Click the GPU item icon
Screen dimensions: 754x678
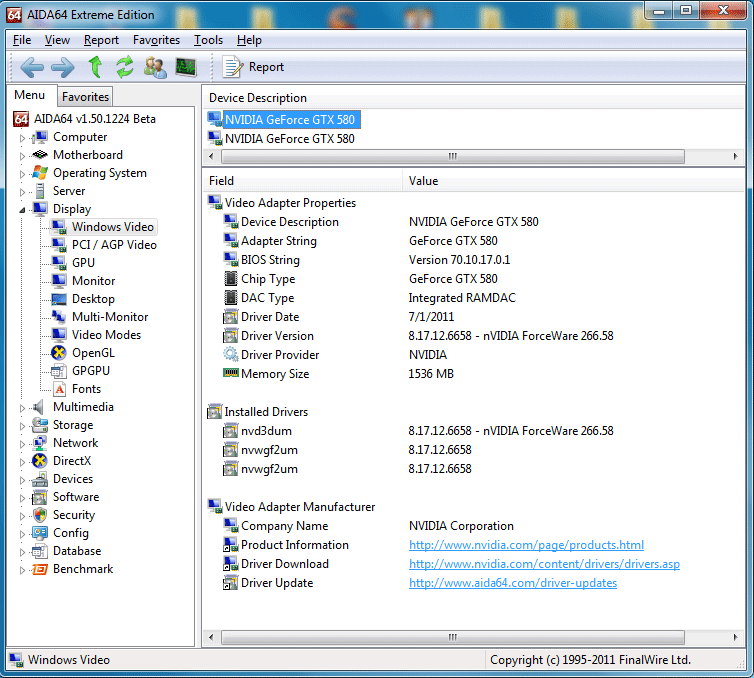tap(59, 263)
